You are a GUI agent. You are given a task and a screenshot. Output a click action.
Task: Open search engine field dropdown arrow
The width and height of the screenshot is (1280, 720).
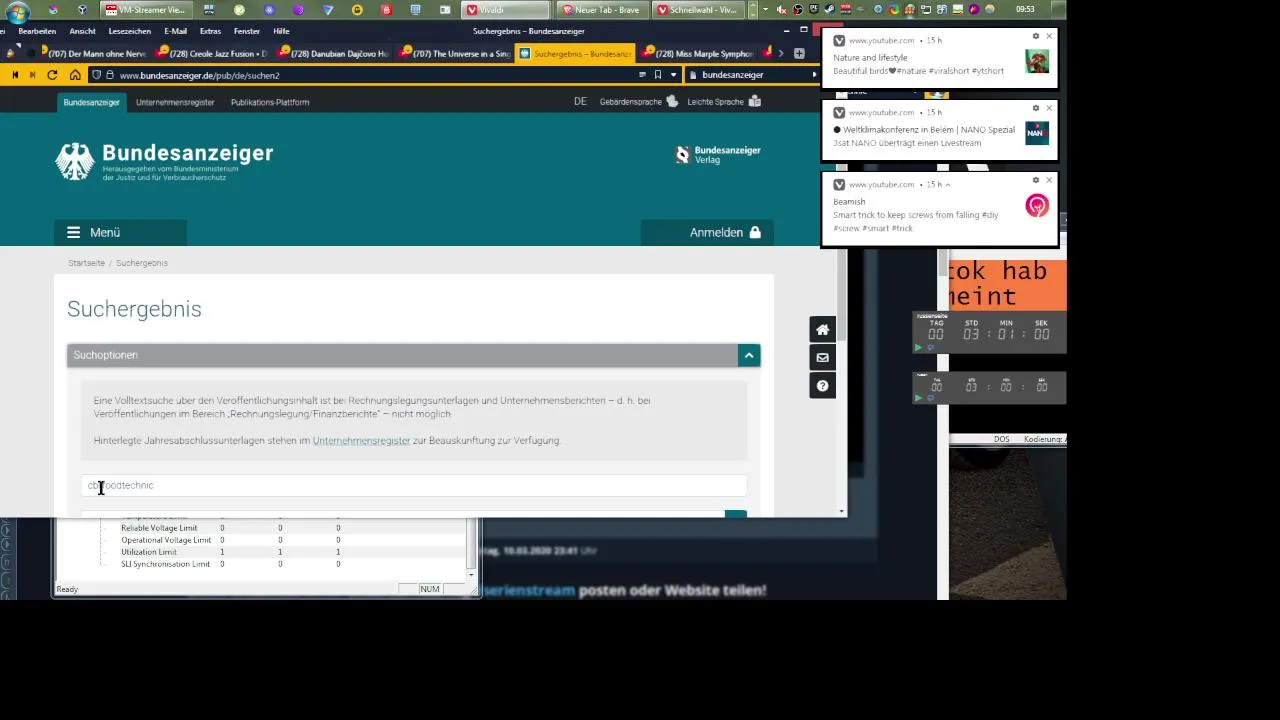tap(816, 75)
